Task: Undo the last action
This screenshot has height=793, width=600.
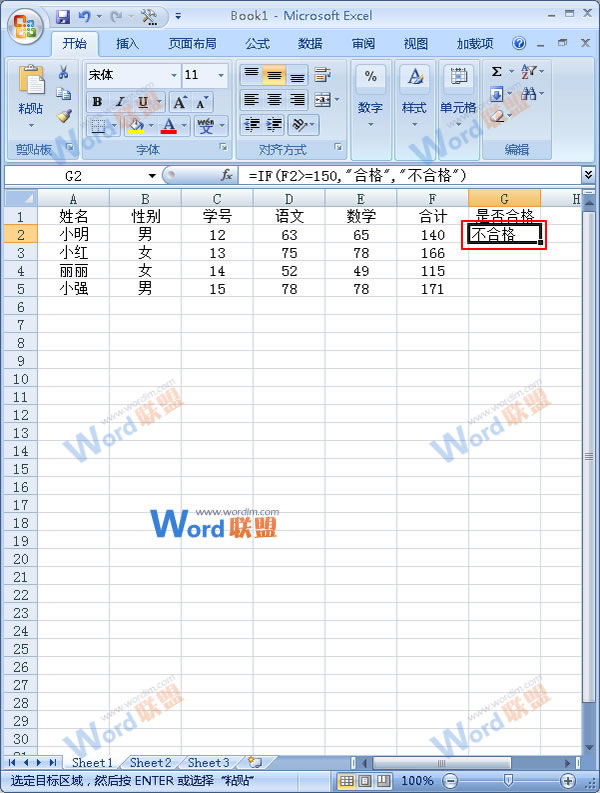Action: (x=84, y=17)
